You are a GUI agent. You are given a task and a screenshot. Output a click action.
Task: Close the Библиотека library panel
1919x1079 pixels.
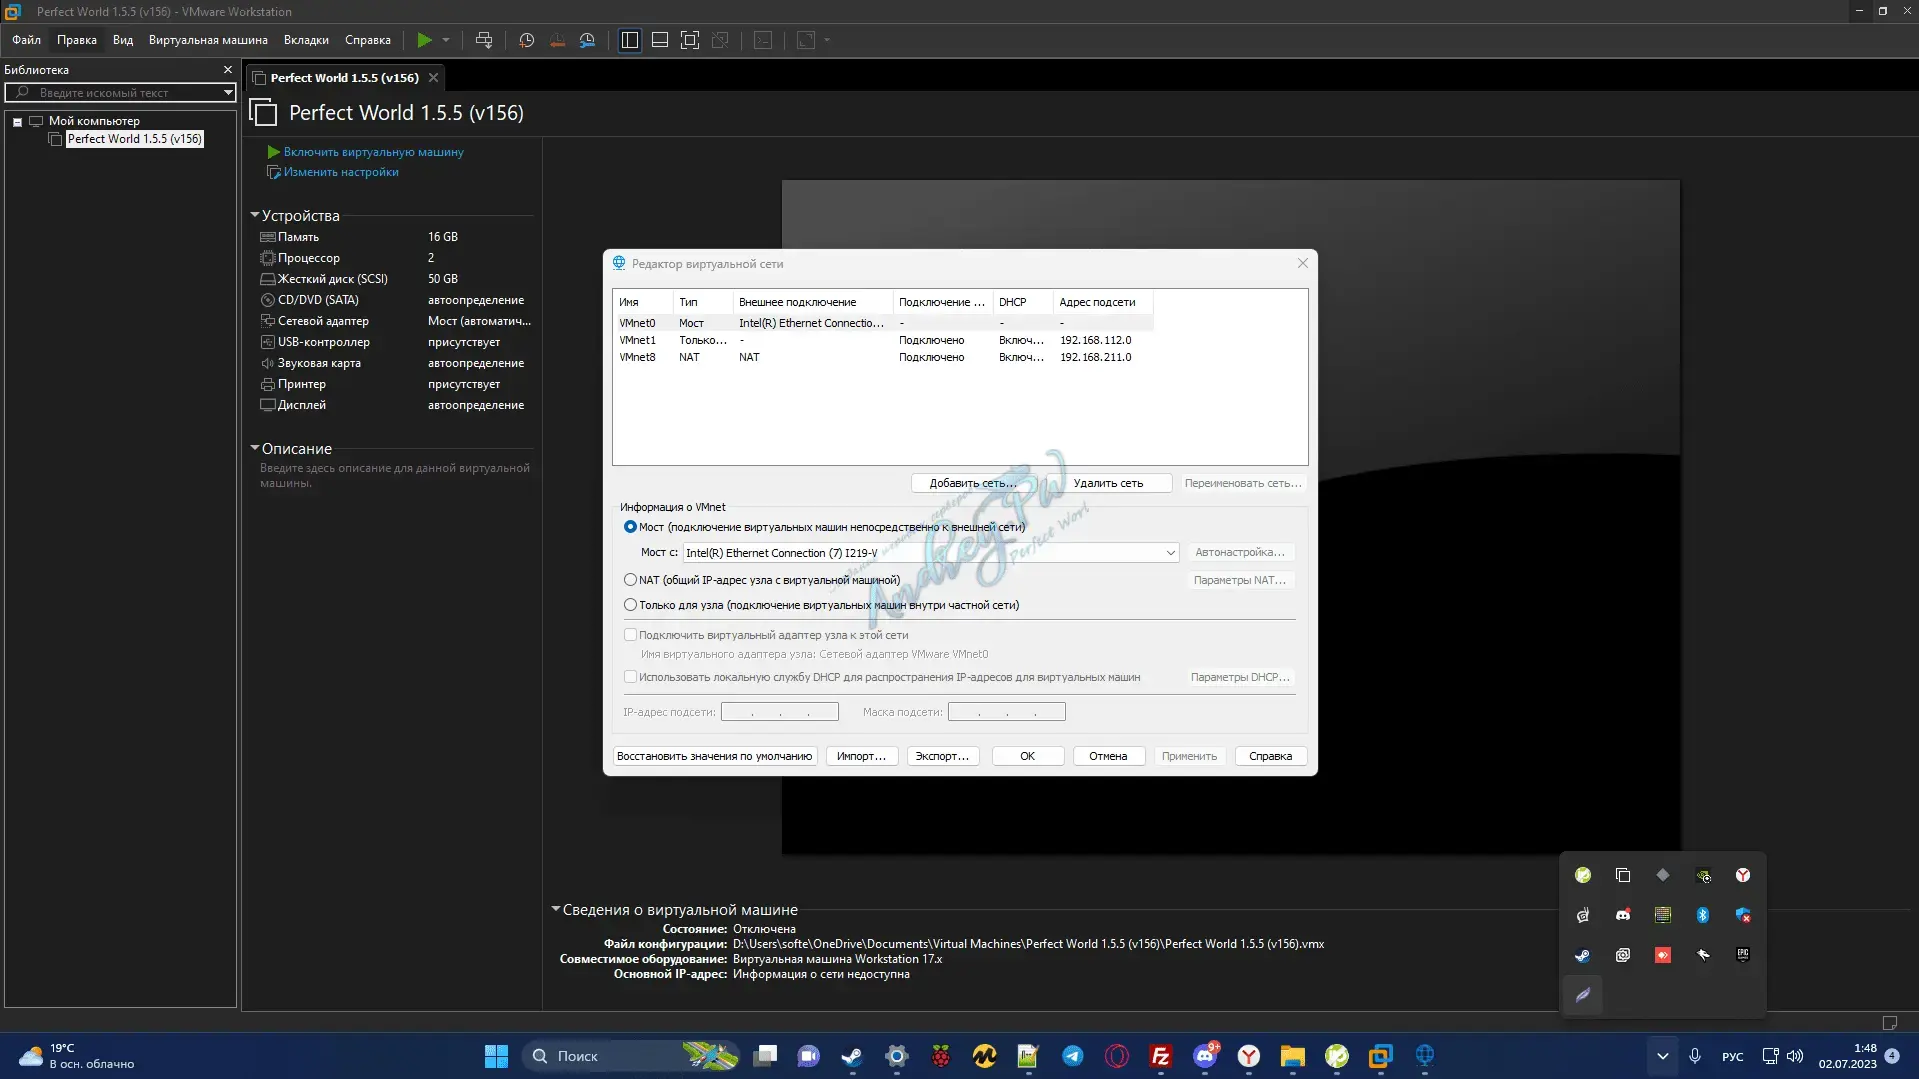tap(228, 70)
